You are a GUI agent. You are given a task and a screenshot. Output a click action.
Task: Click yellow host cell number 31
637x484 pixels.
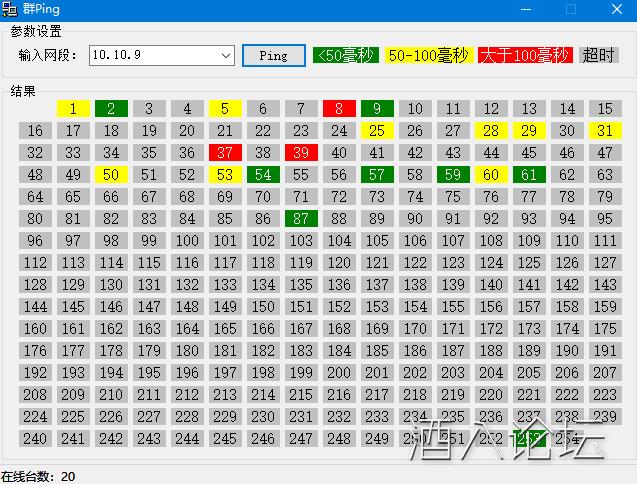pyautogui.click(x=604, y=131)
